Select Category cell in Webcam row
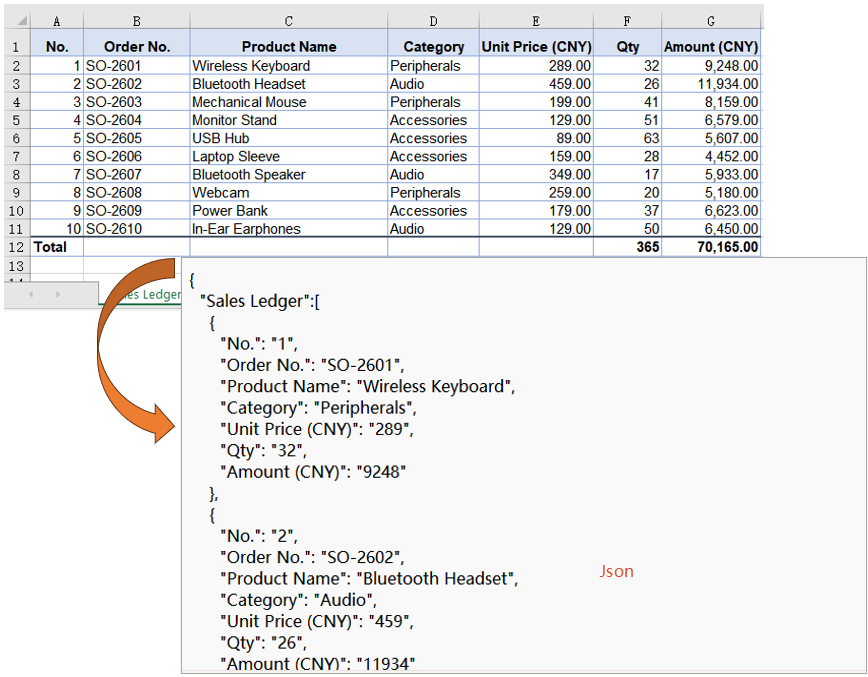Screen dimensions: 868x677 [433, 193]
